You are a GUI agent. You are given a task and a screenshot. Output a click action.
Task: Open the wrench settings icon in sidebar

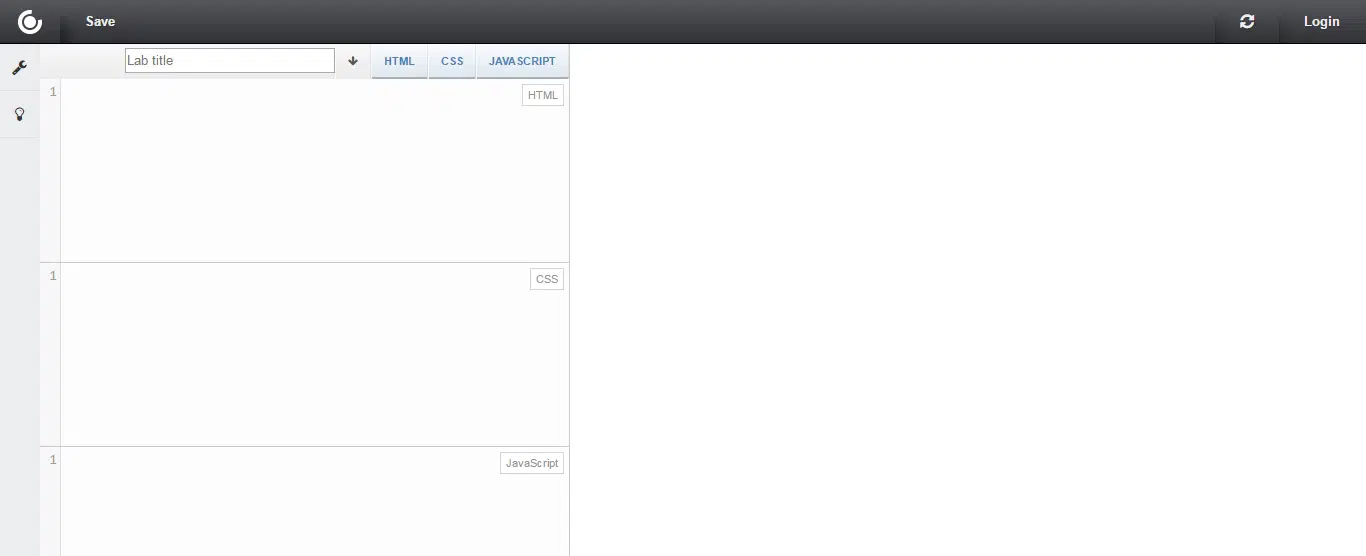(19, 68)
